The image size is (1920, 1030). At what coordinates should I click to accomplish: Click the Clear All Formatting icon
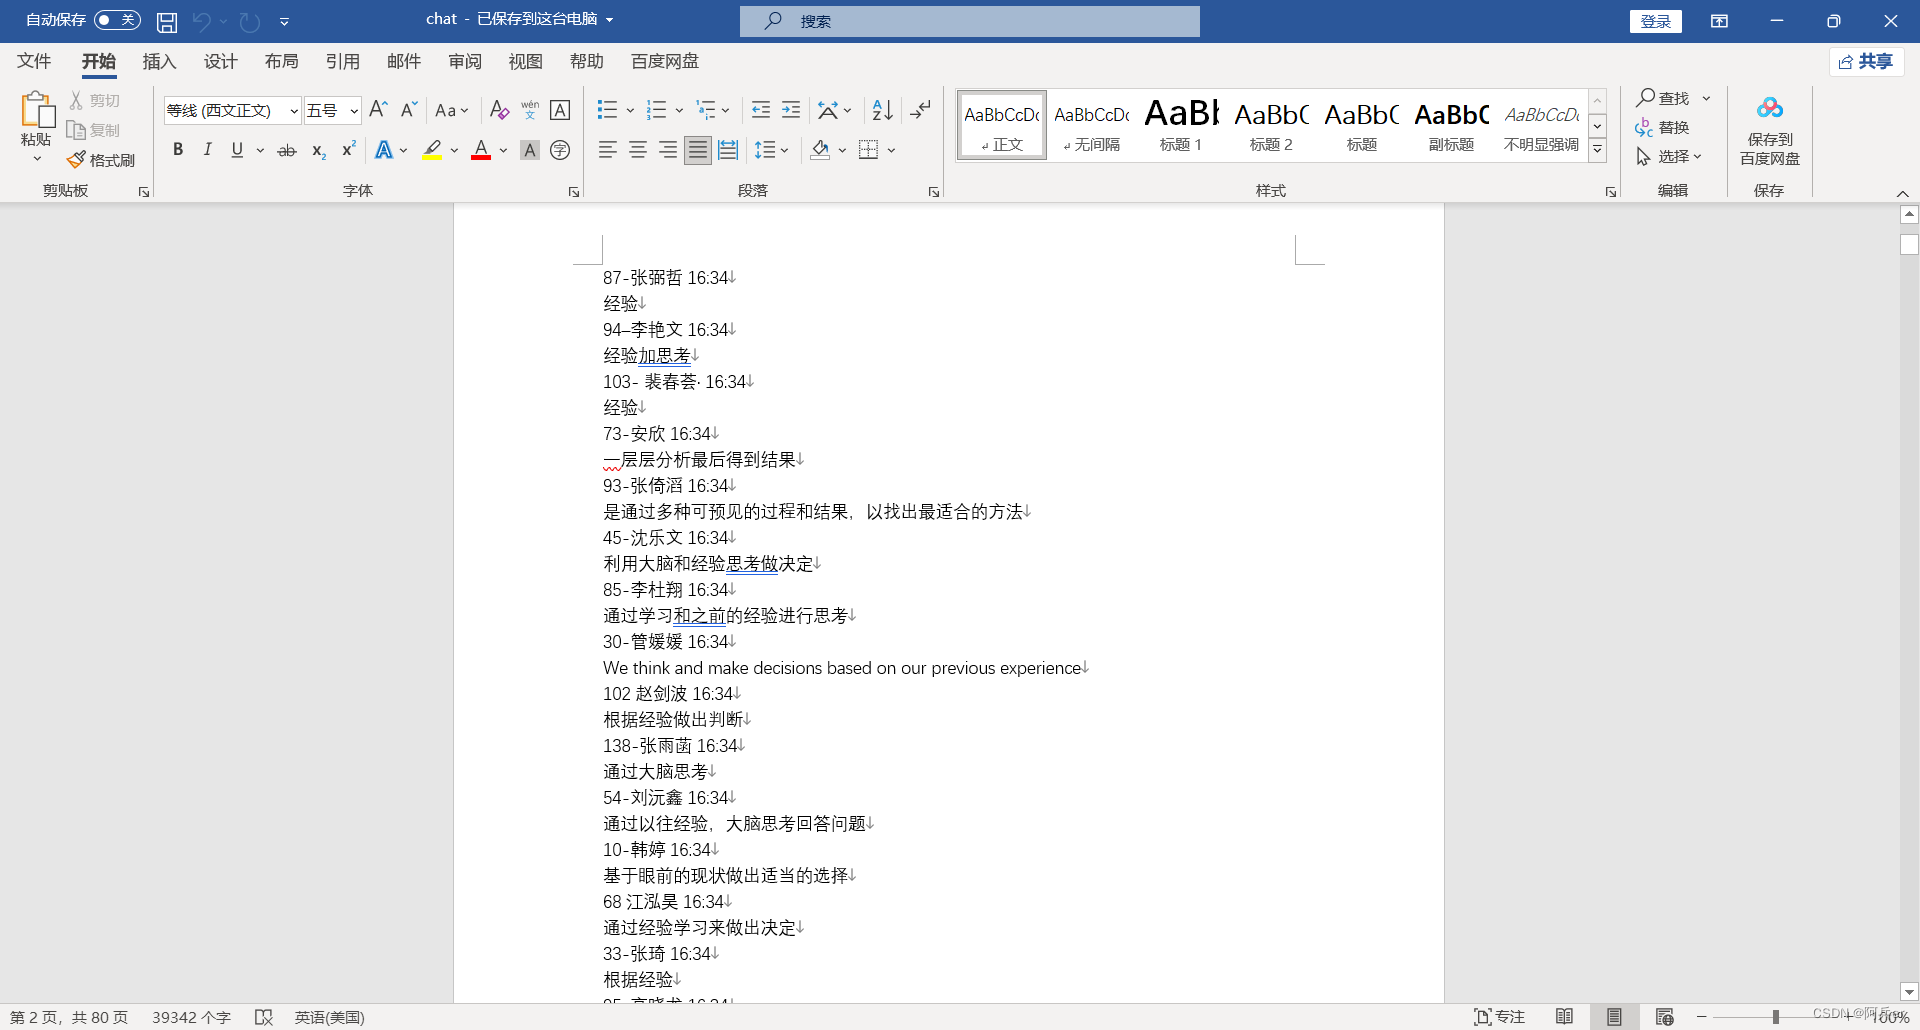pos(498,109)
